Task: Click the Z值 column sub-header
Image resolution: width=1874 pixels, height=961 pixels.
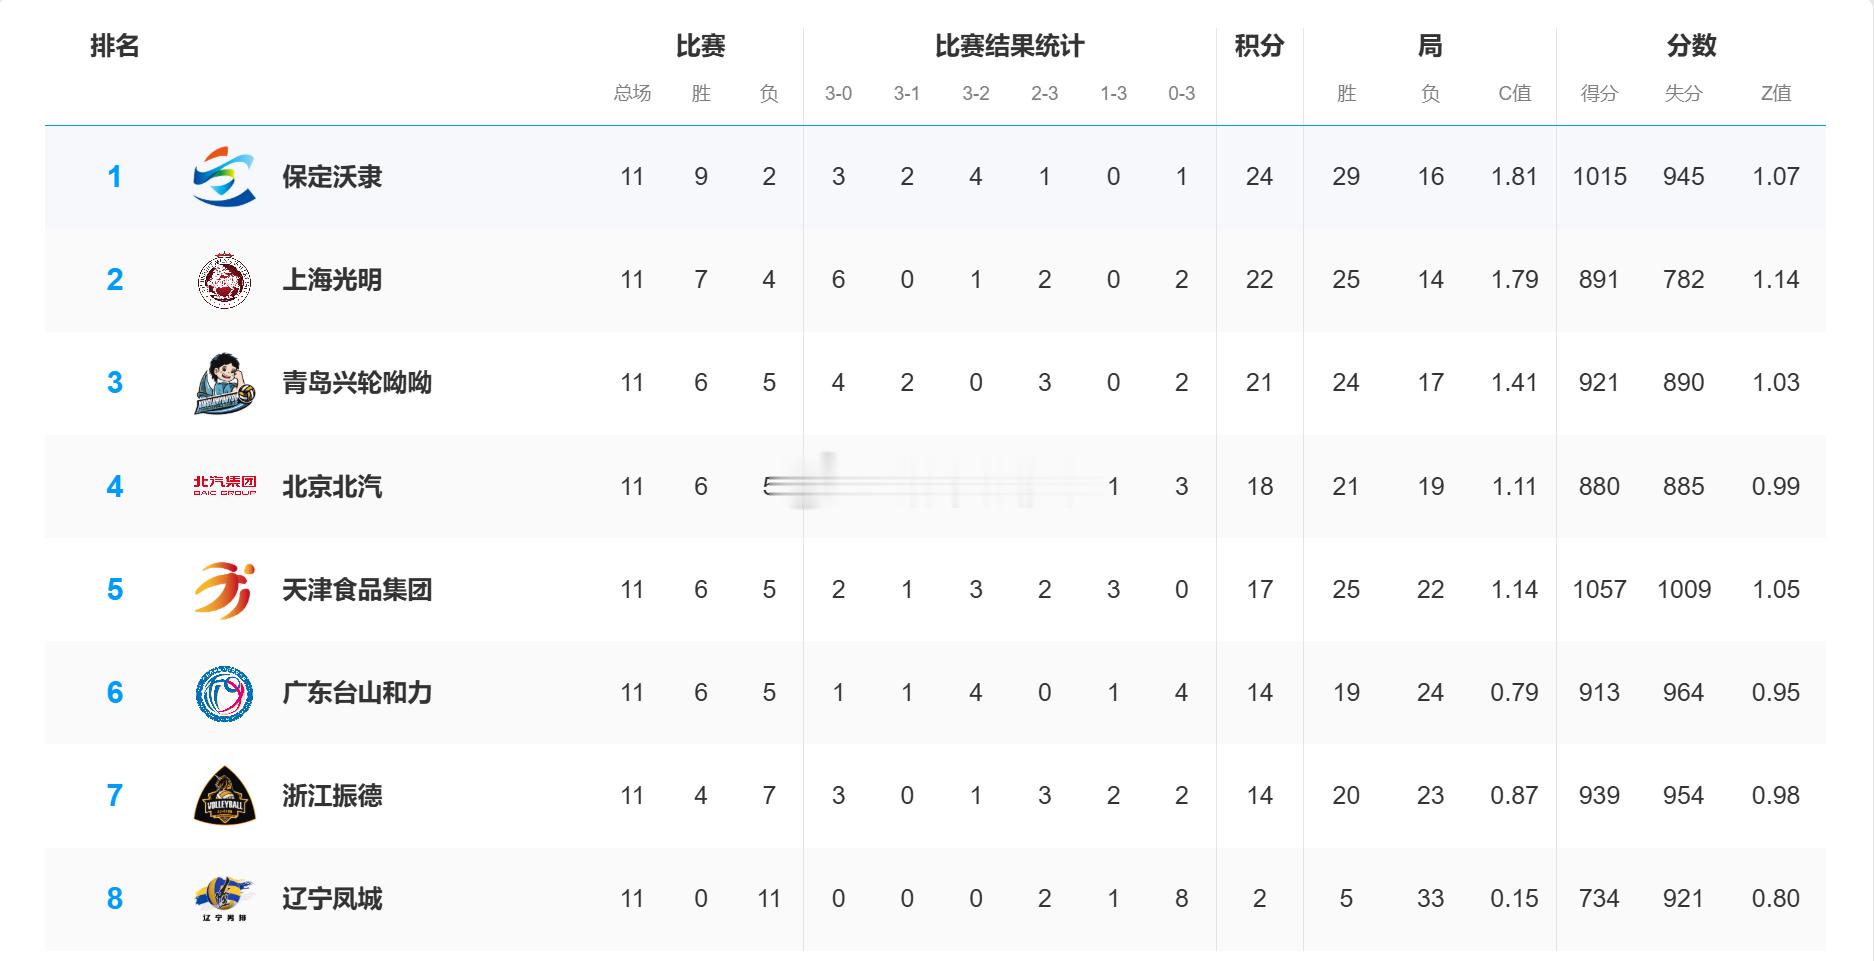Action: click(1775, 94)
